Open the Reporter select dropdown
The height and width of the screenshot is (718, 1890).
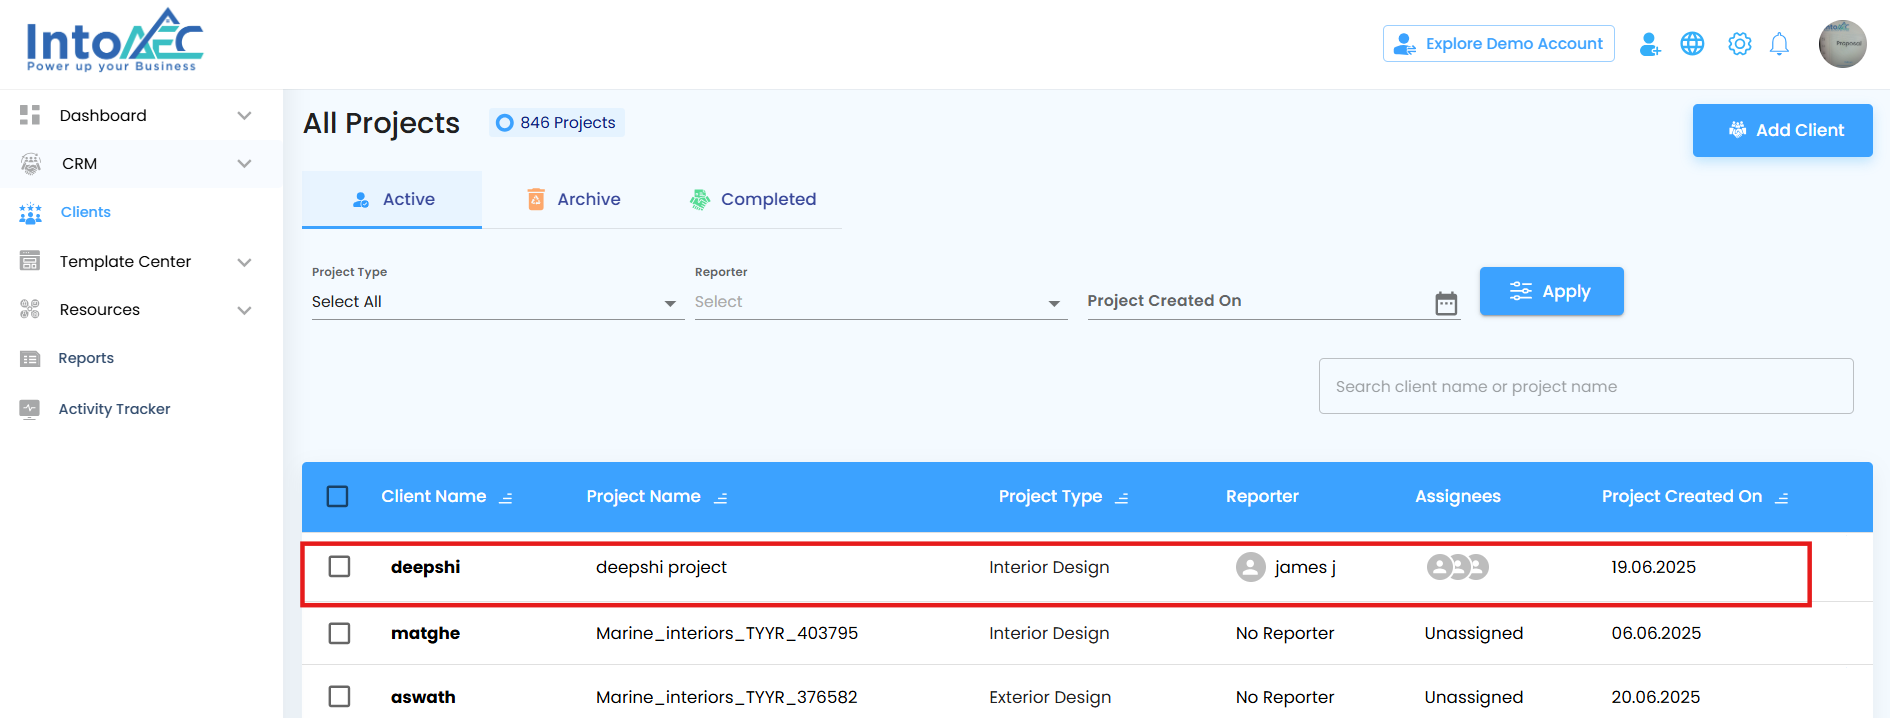pos(878,302)
